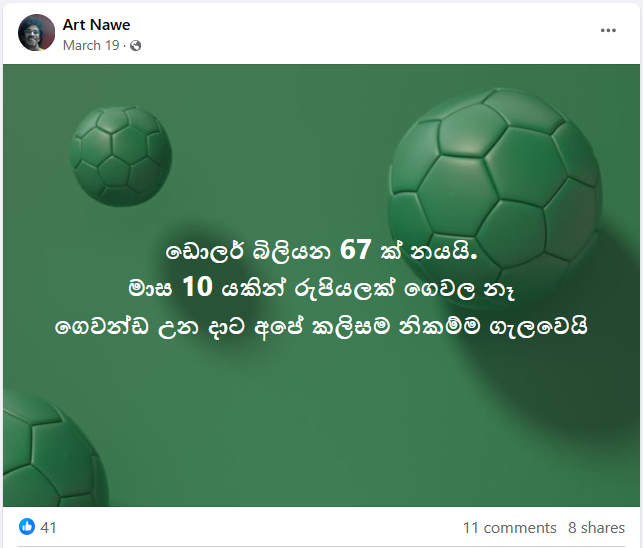This screenshot has height=548, width=643.
Task: Click the second Sinhala line containing 10
Action: pos(322,288)
